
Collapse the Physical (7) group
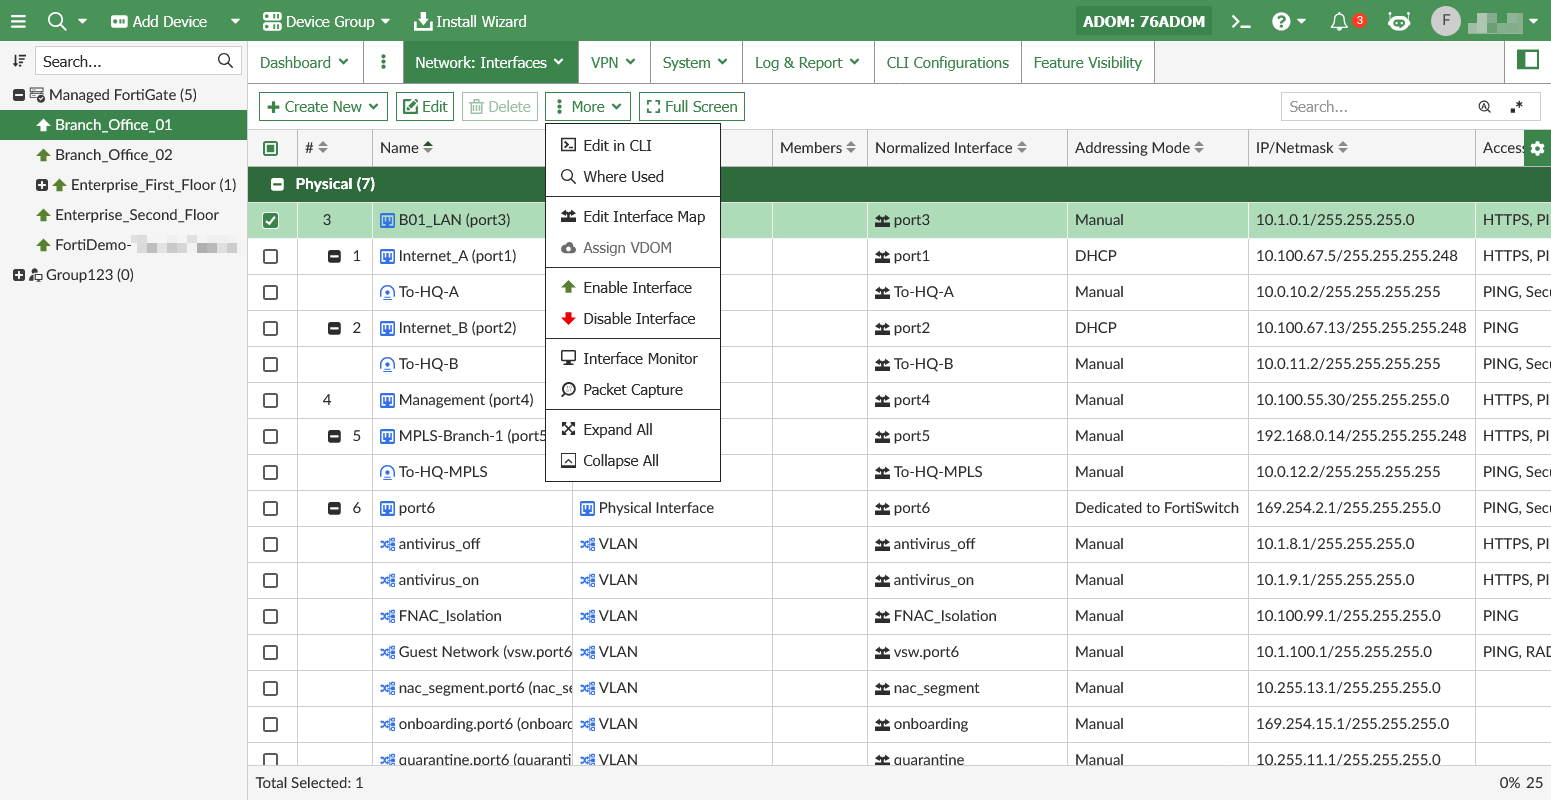click(278, 184)
